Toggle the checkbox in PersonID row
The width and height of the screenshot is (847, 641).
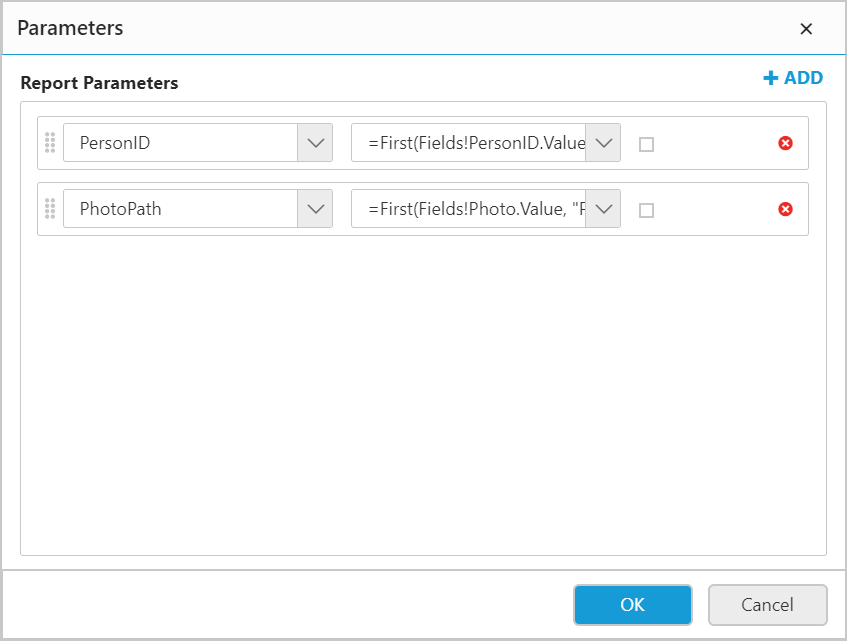[x=646, y=144]
